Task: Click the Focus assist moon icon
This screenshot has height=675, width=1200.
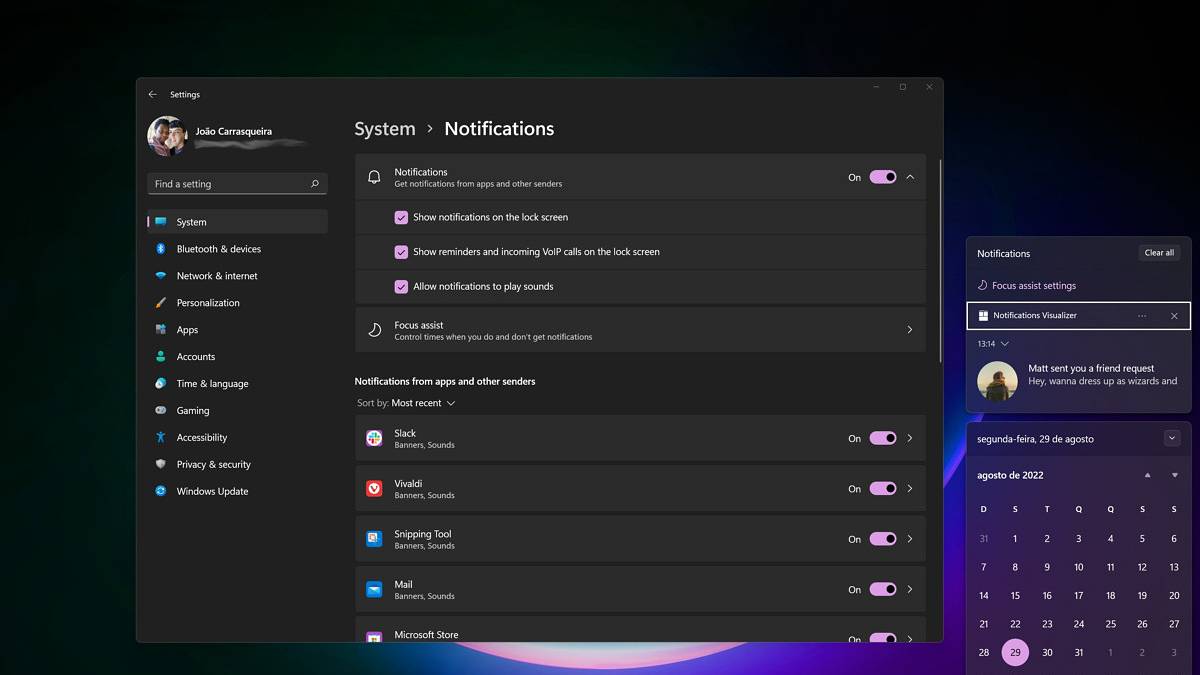Action: [374, 330]
